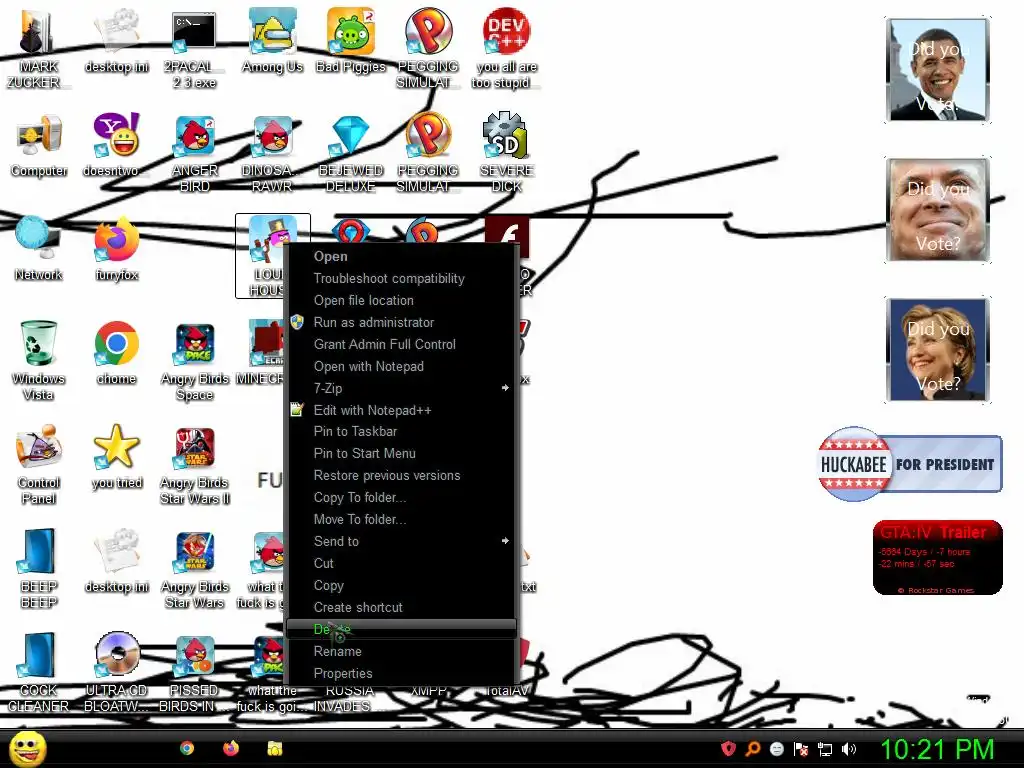Image resolution: width=1024 pixels, height=768 pixels.
Task: Click the 10:21 PM taskbar clock
Action: [x=938, y=749]
